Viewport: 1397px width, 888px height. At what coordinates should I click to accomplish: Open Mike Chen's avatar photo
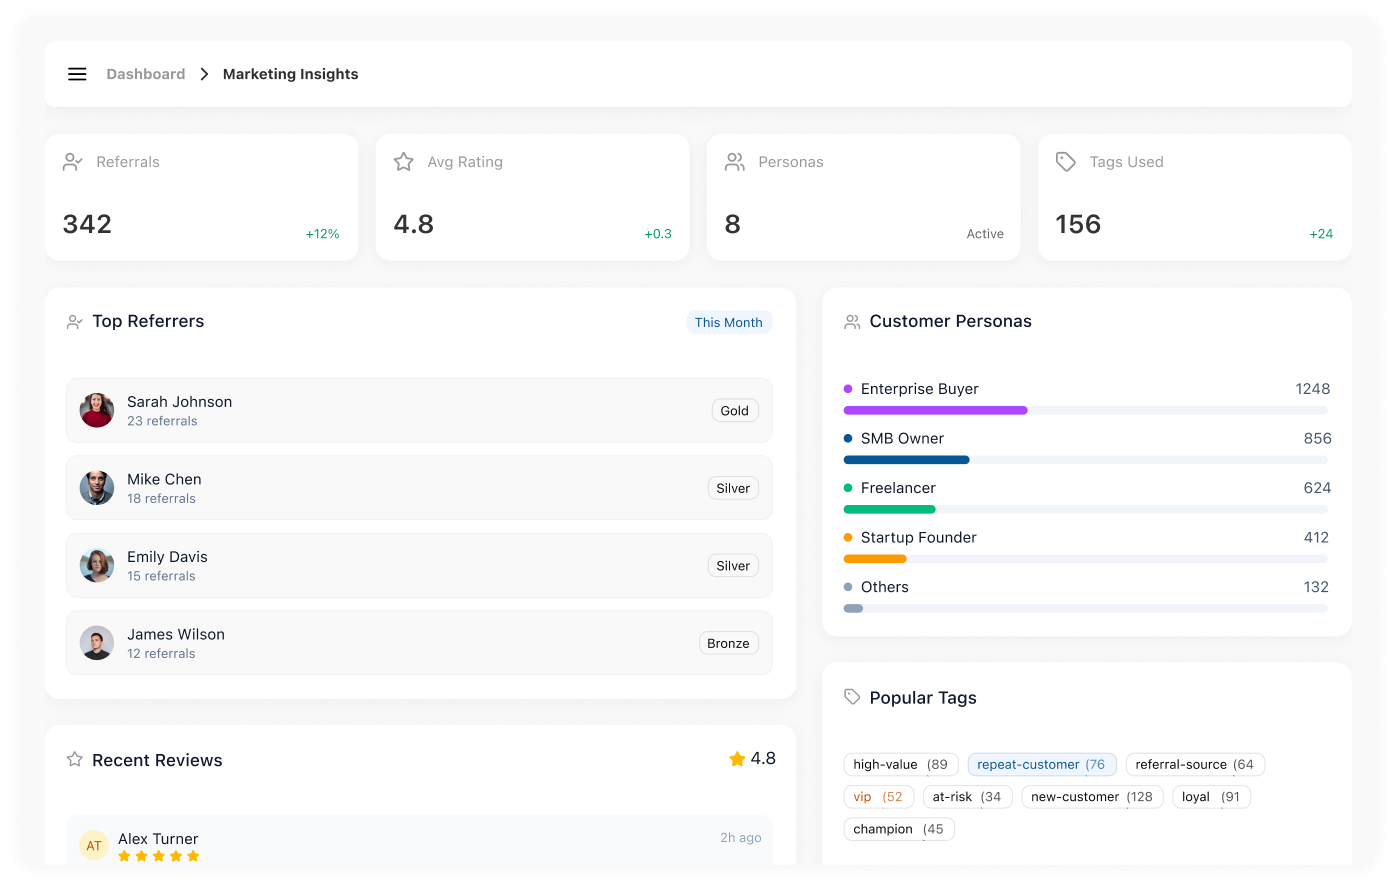97,488
